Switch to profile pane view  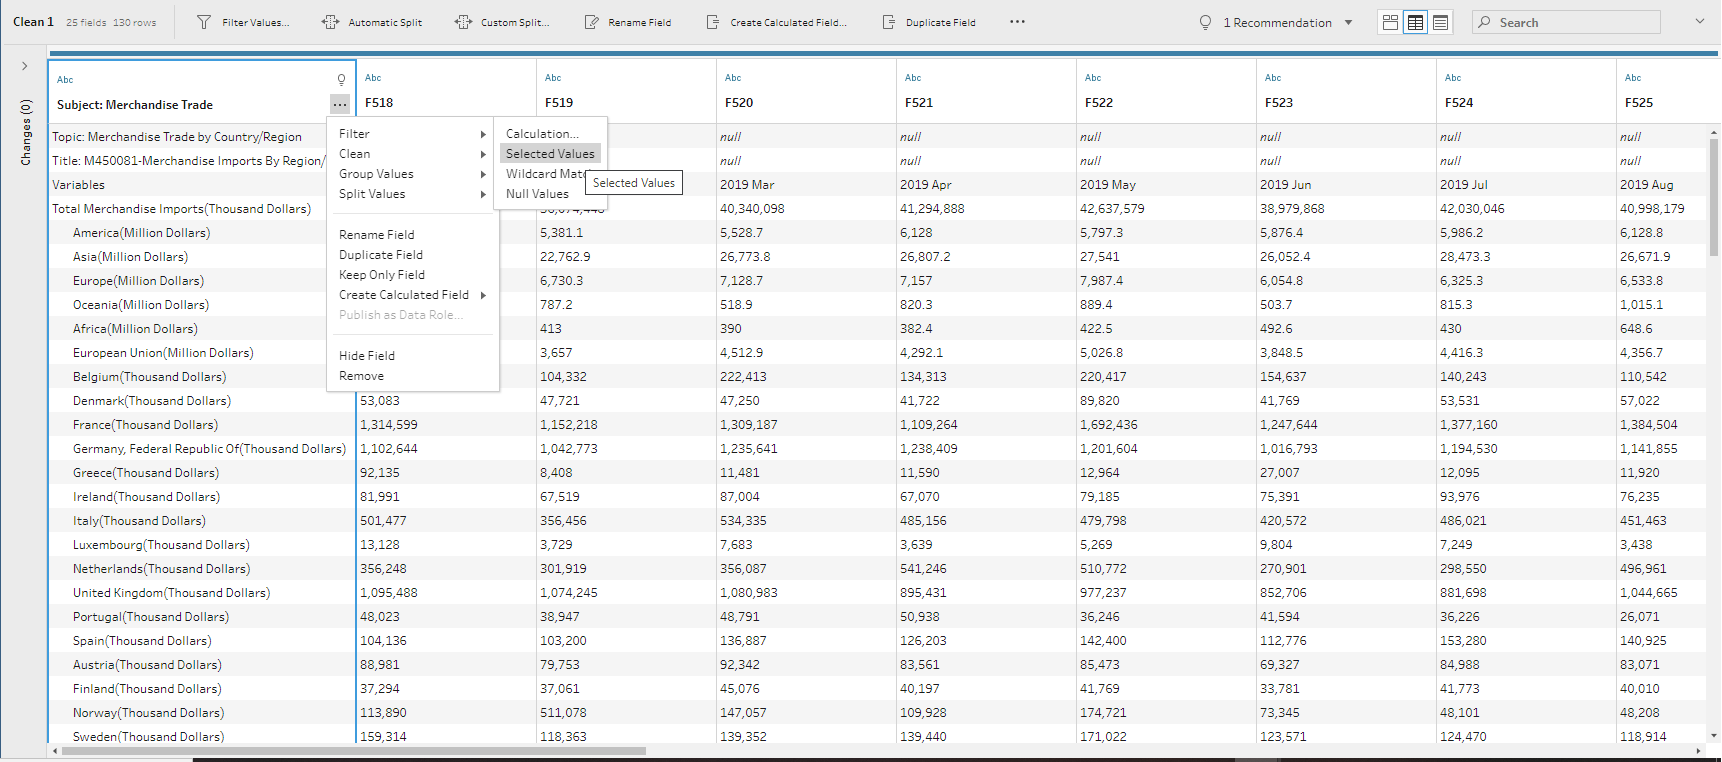coord(1390,22)
